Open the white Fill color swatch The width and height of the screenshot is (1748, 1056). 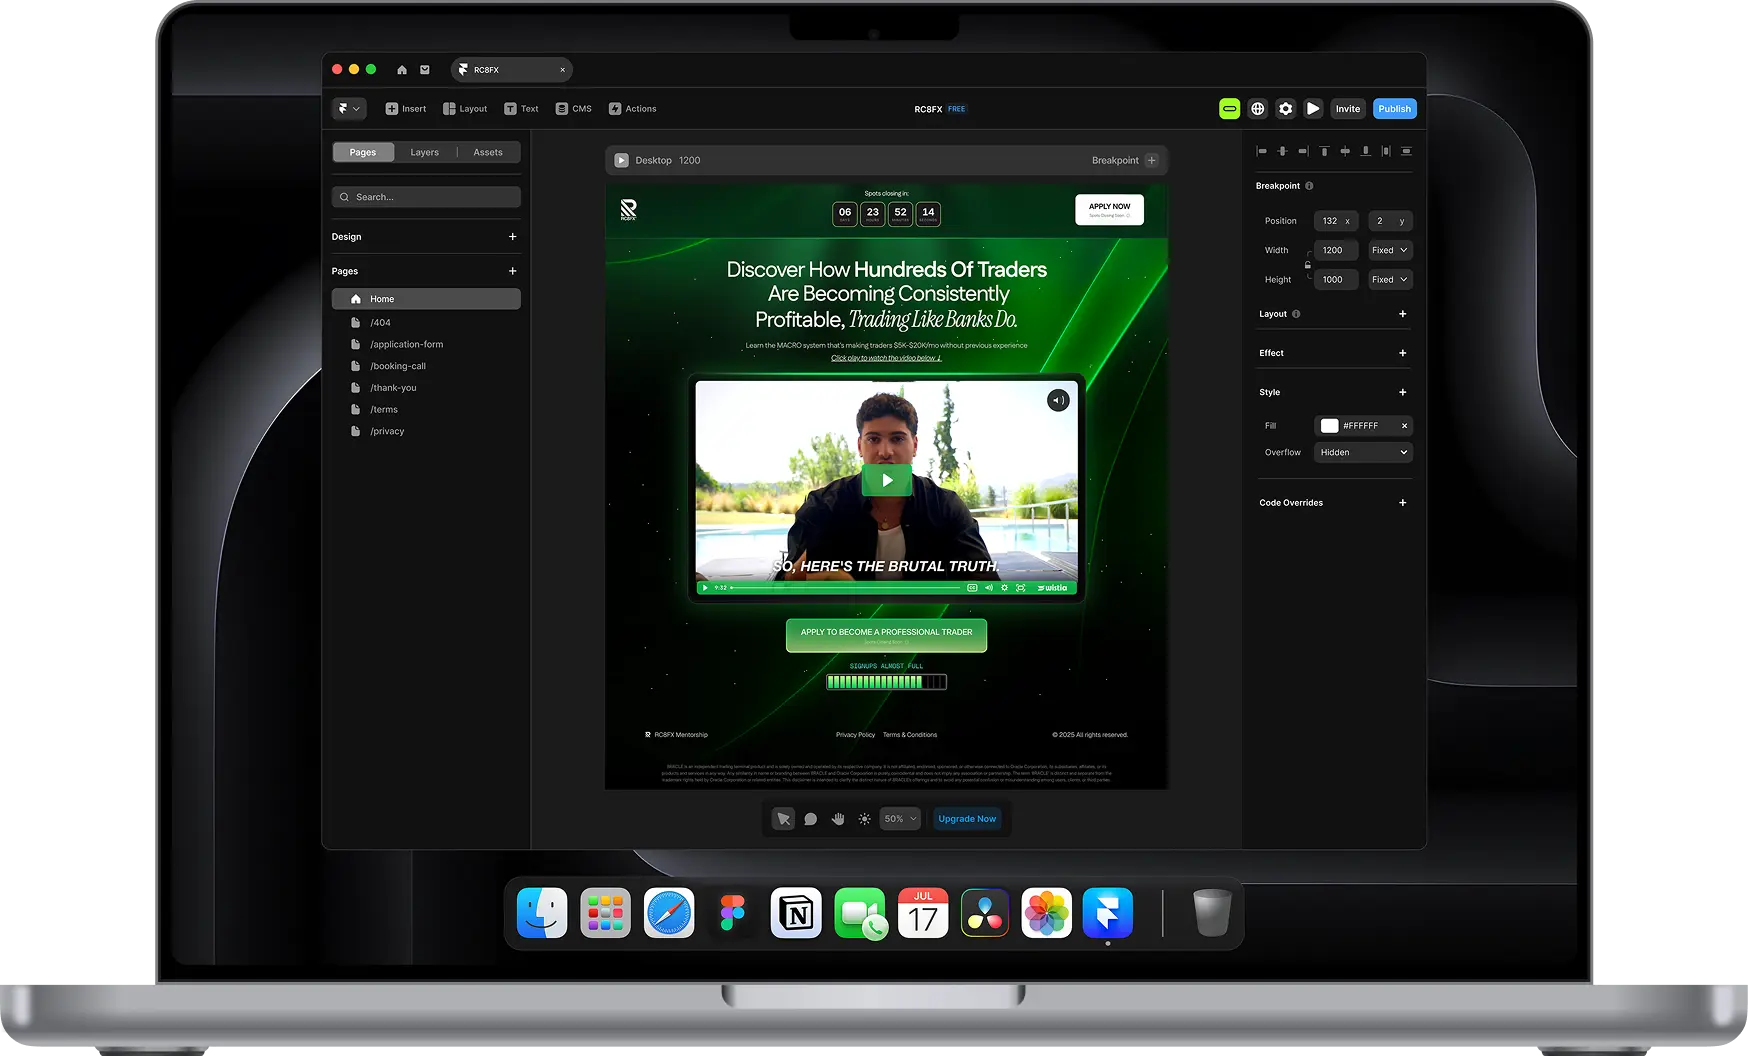tap(1329, 426)
